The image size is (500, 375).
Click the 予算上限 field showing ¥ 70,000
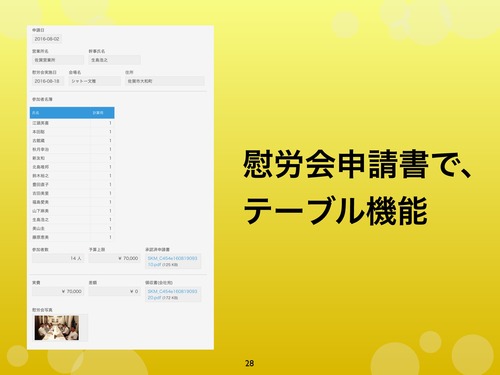point(114,258)
